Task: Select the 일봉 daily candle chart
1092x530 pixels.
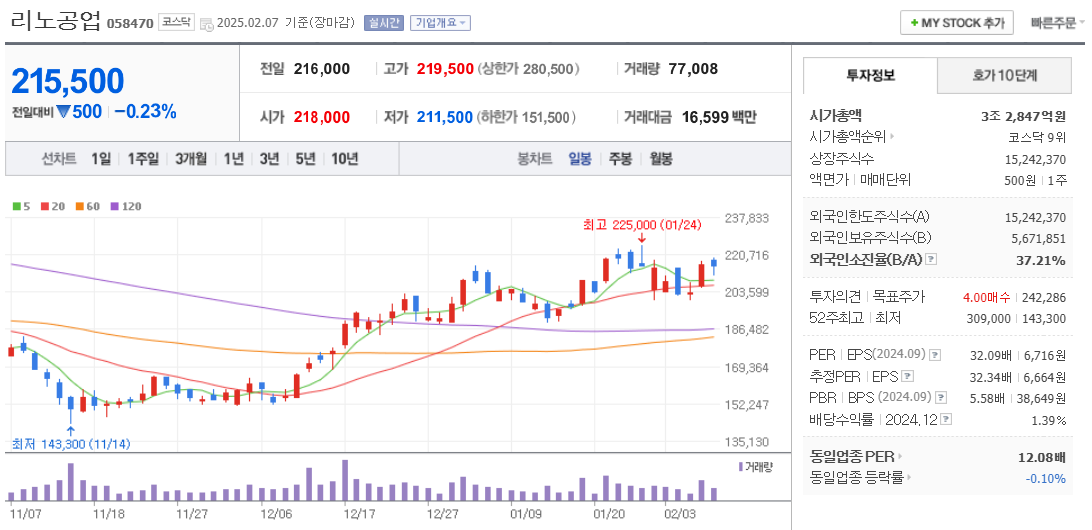Action: click(580, 159)
